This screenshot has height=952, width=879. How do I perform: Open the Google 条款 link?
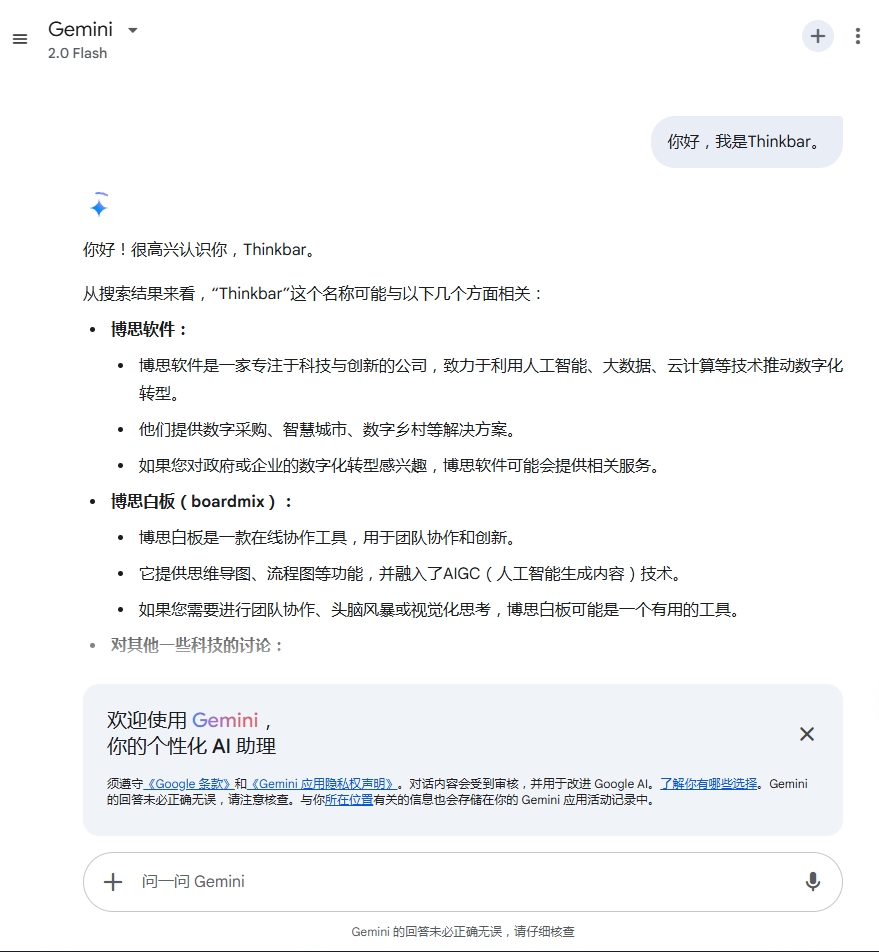click(189, 784)
